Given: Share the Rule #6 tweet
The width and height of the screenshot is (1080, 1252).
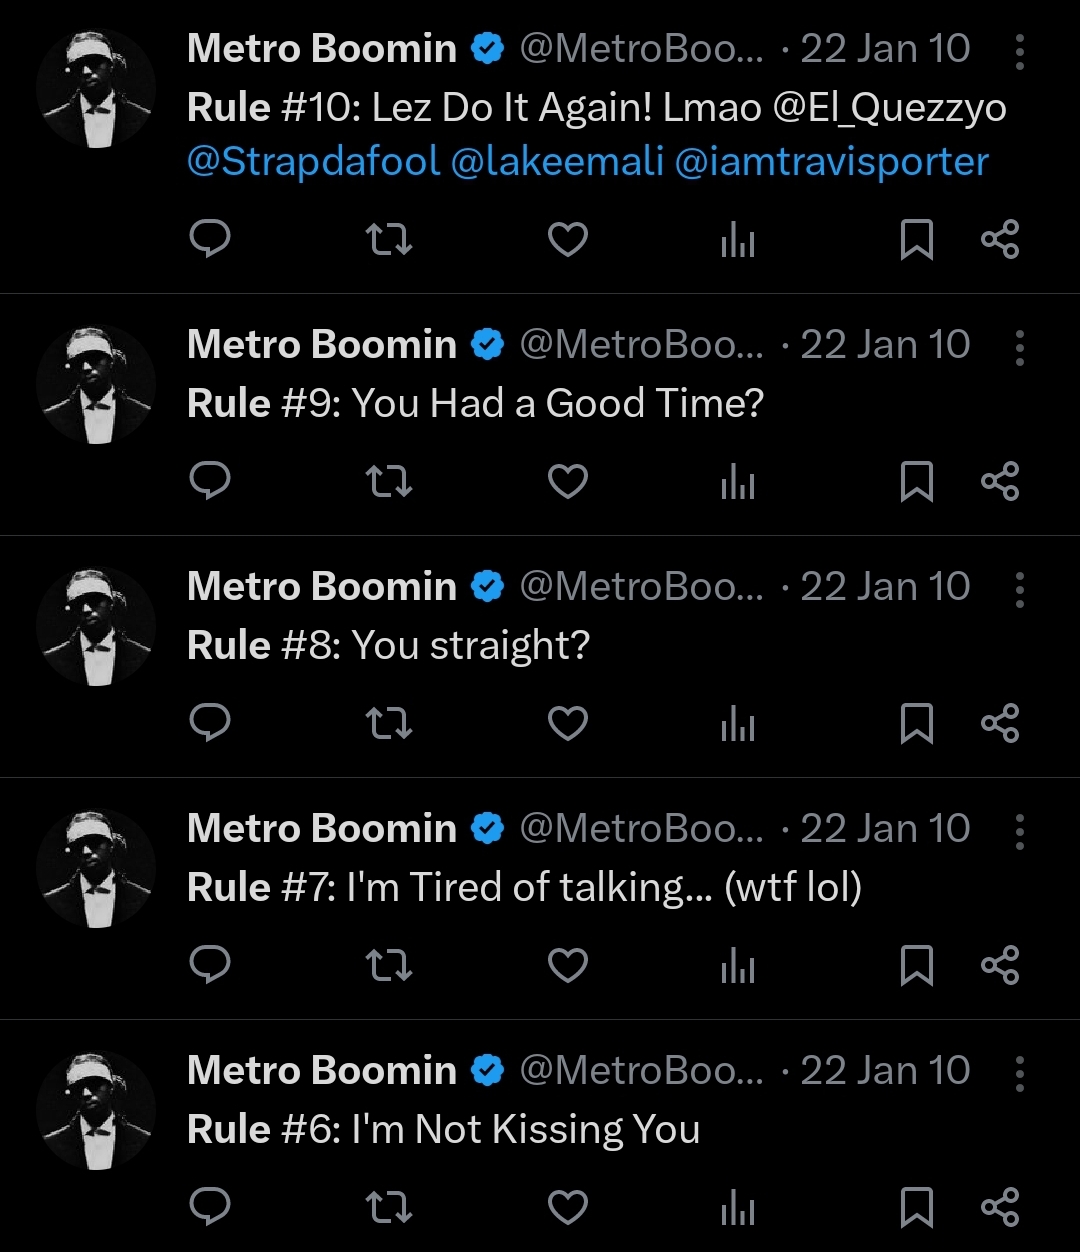Looking at the screenshot, I should (x=1000, y=1208).
